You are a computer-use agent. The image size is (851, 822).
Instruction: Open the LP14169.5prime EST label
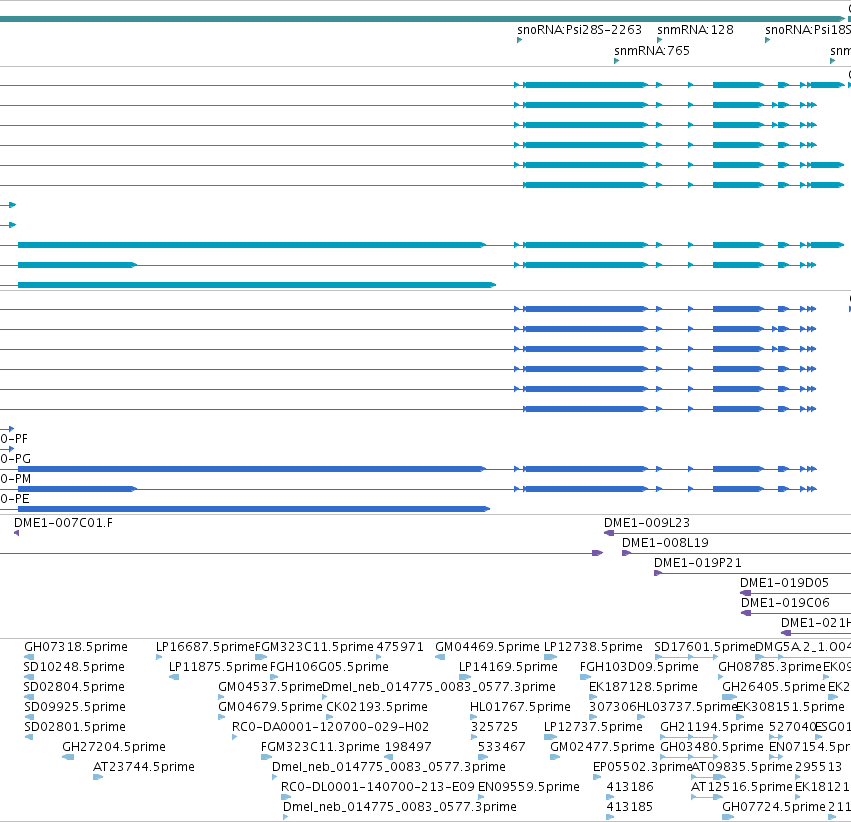click(508, 667)
